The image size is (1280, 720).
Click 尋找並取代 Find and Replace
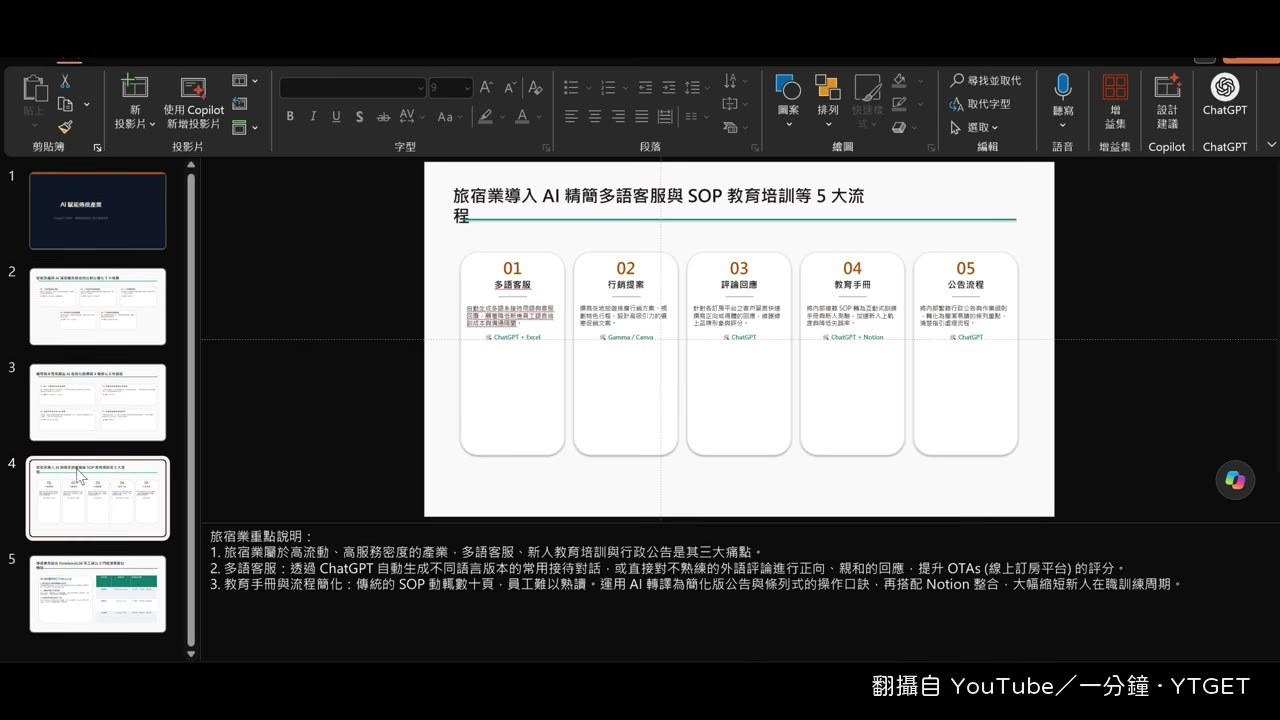coord(986,80)
